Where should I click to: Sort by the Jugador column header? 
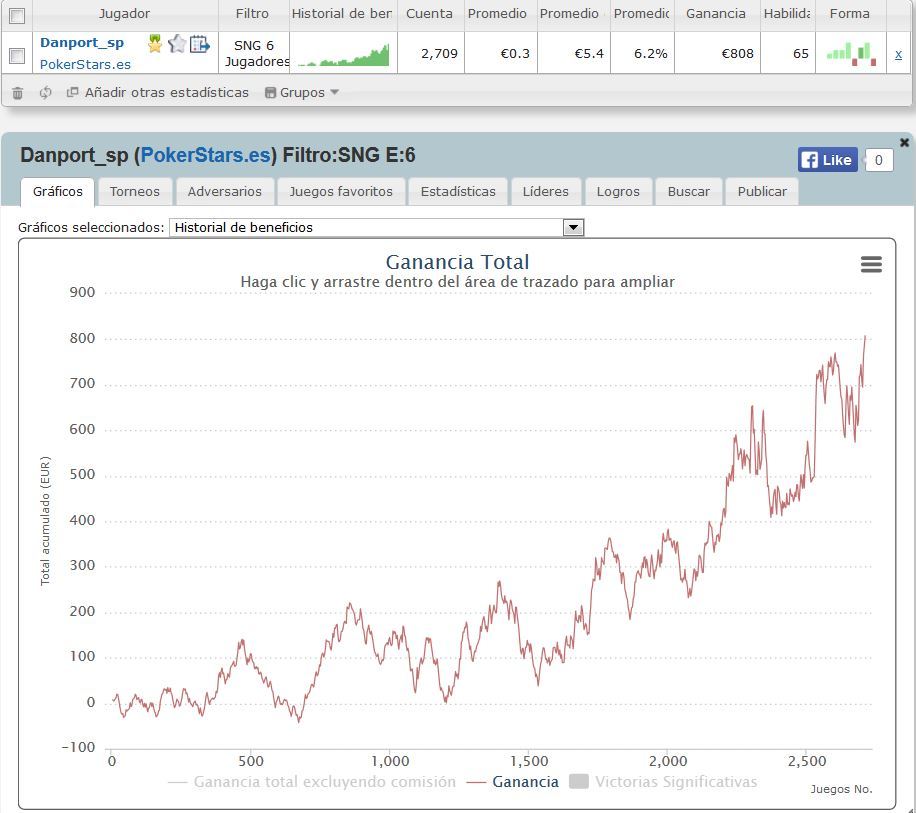(x=124, y=13)
